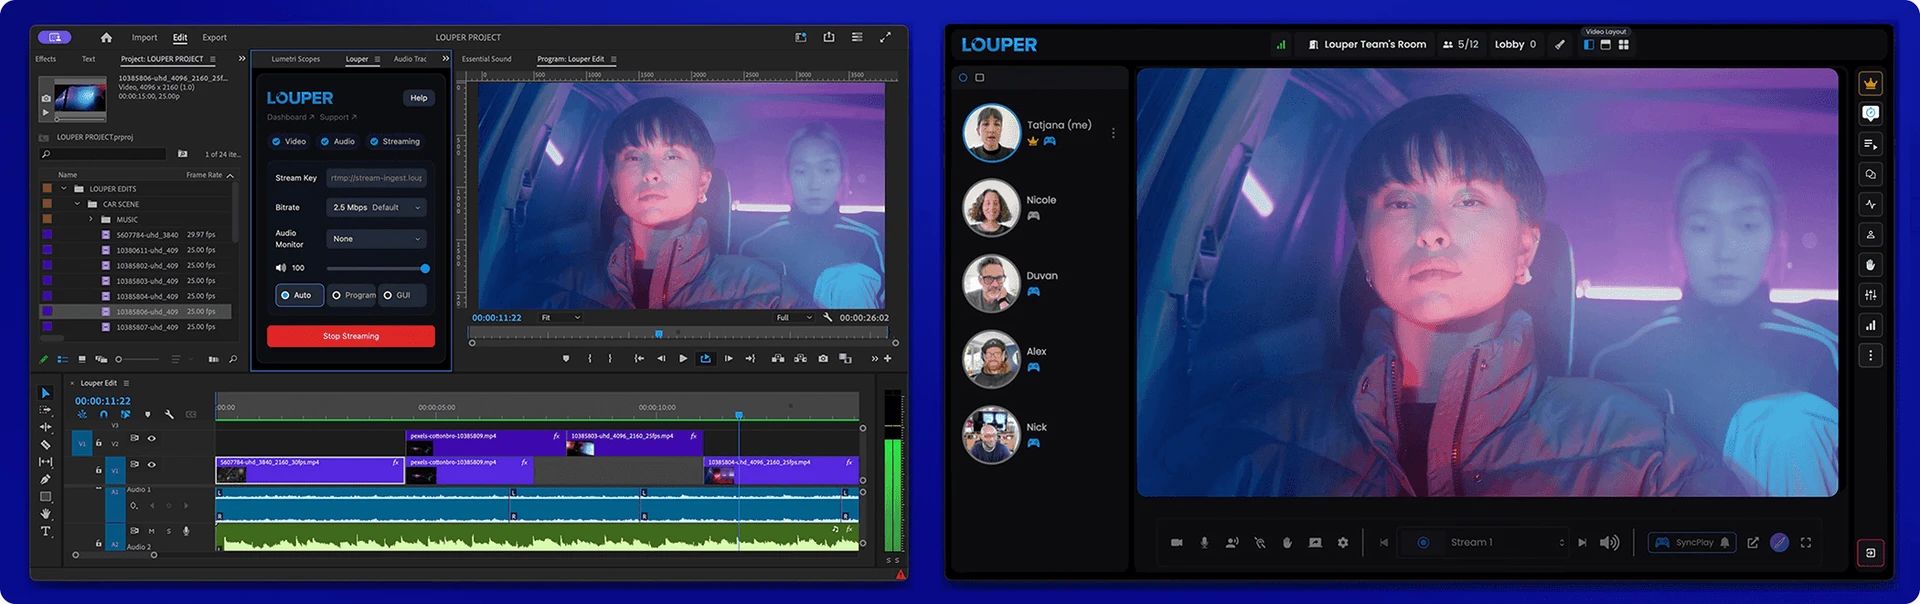
Task: Open the Text panel tab
Action: pos(89,59)
